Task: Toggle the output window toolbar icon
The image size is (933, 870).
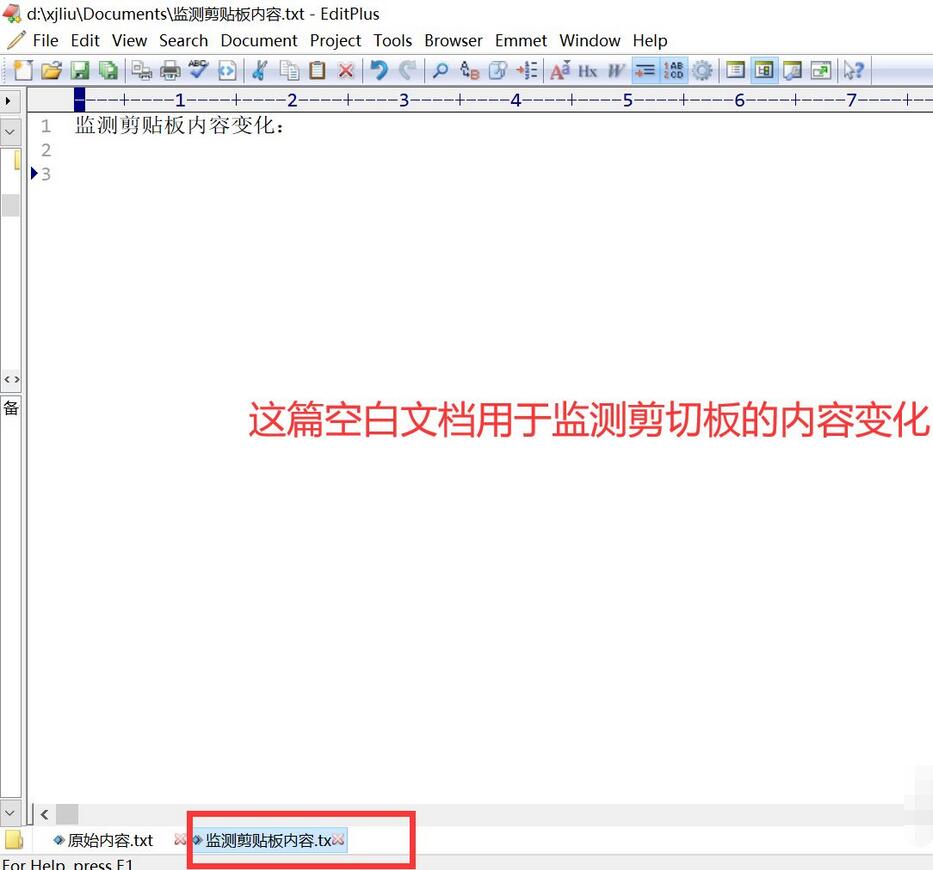Action: click(792, 70)
